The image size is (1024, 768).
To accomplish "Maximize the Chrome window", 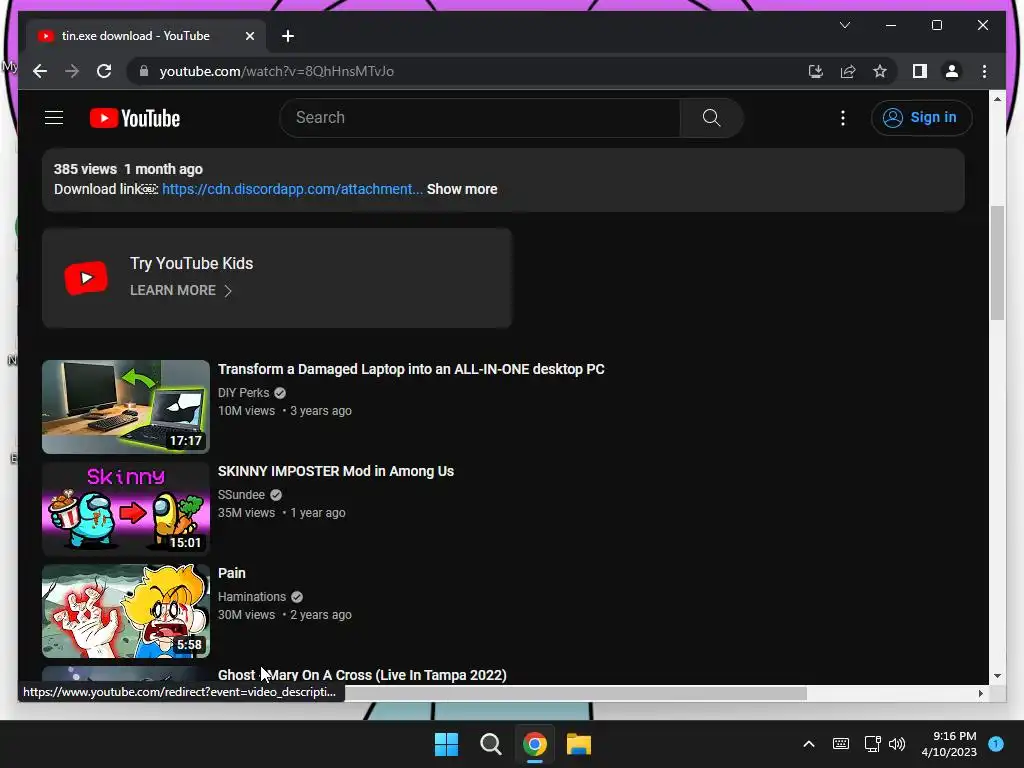I will (x=936, y=25).
